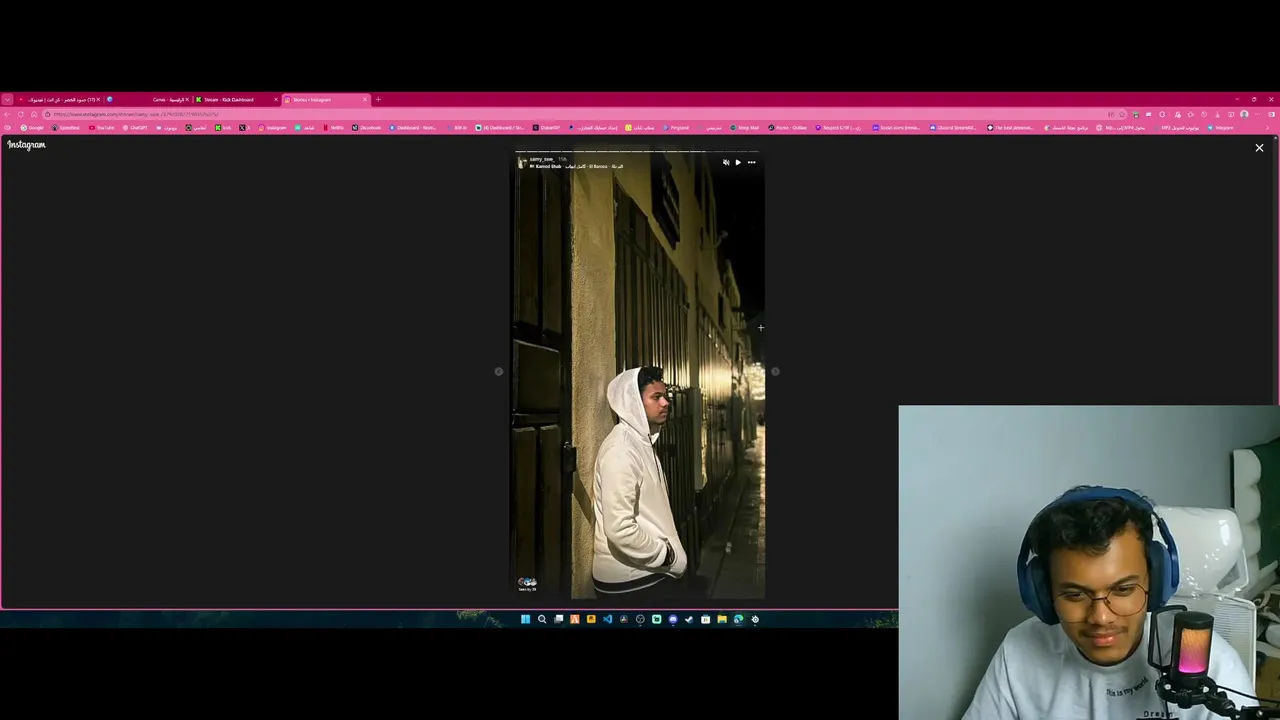View the story's seen-by viewers list
The width and height of the screenshot is (1280, 720).
527,584
